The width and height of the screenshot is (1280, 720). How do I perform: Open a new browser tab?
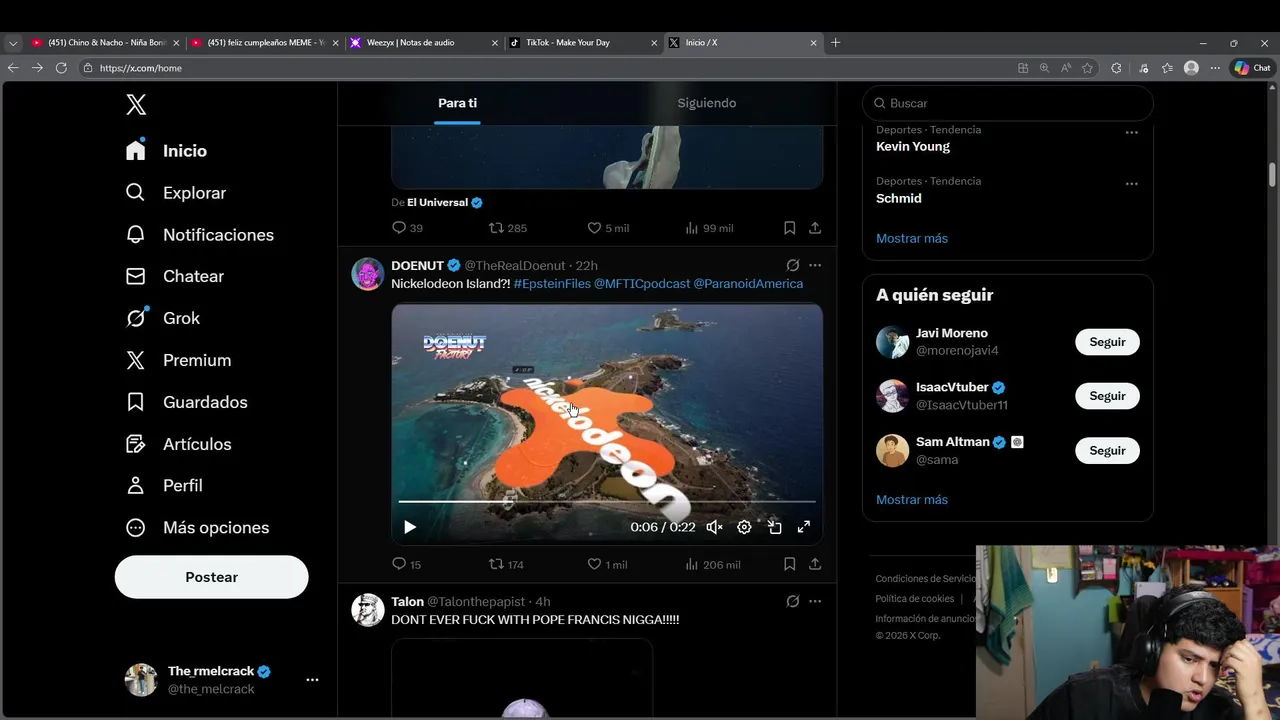[x=836, y=43]
